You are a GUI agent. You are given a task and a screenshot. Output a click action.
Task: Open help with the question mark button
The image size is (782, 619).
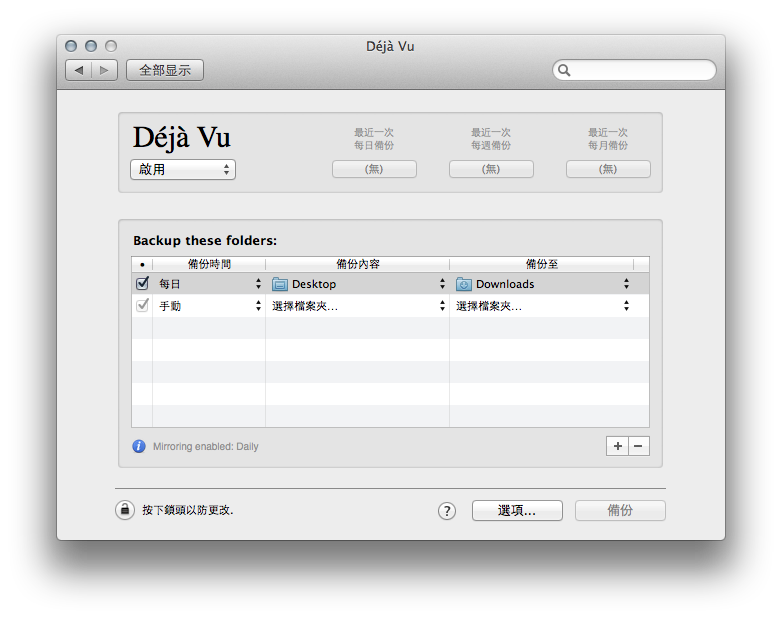447,511
